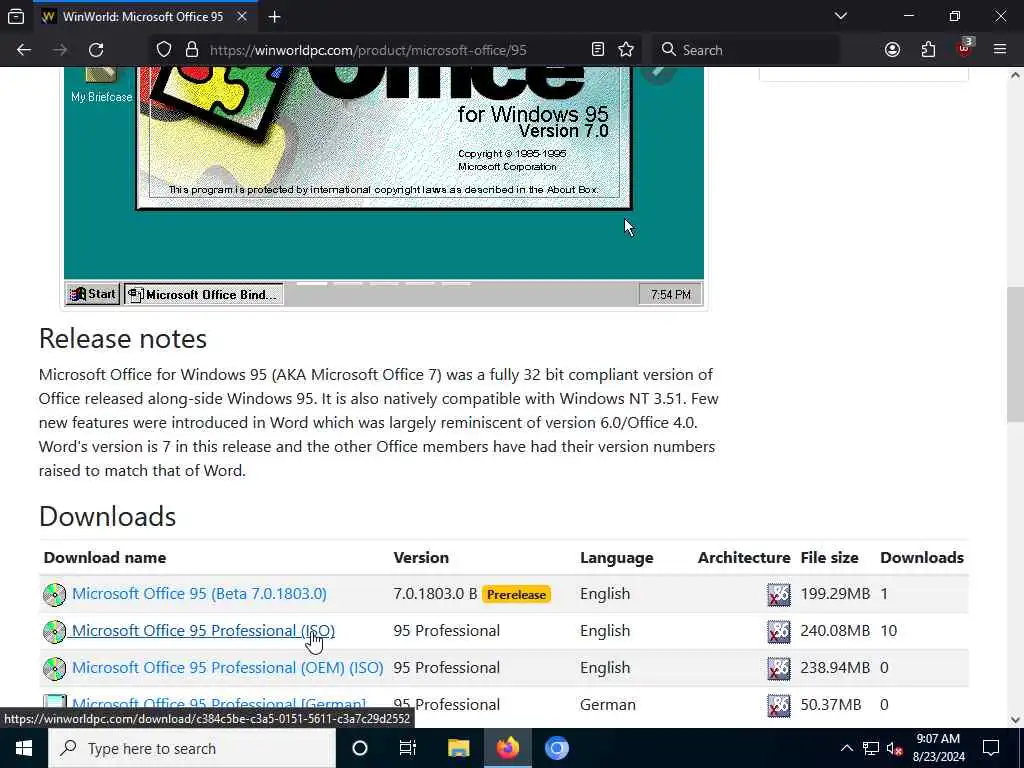The height and width of the screenshot is (768, 1024).
Task: Click disc icon beside Office 95 Professional (ISO)
Action: [x=54, y=632]
